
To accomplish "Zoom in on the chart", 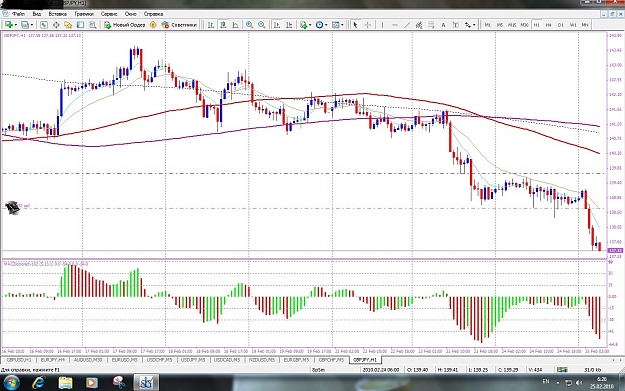I will pyautogui.click(x=249, y=25).
